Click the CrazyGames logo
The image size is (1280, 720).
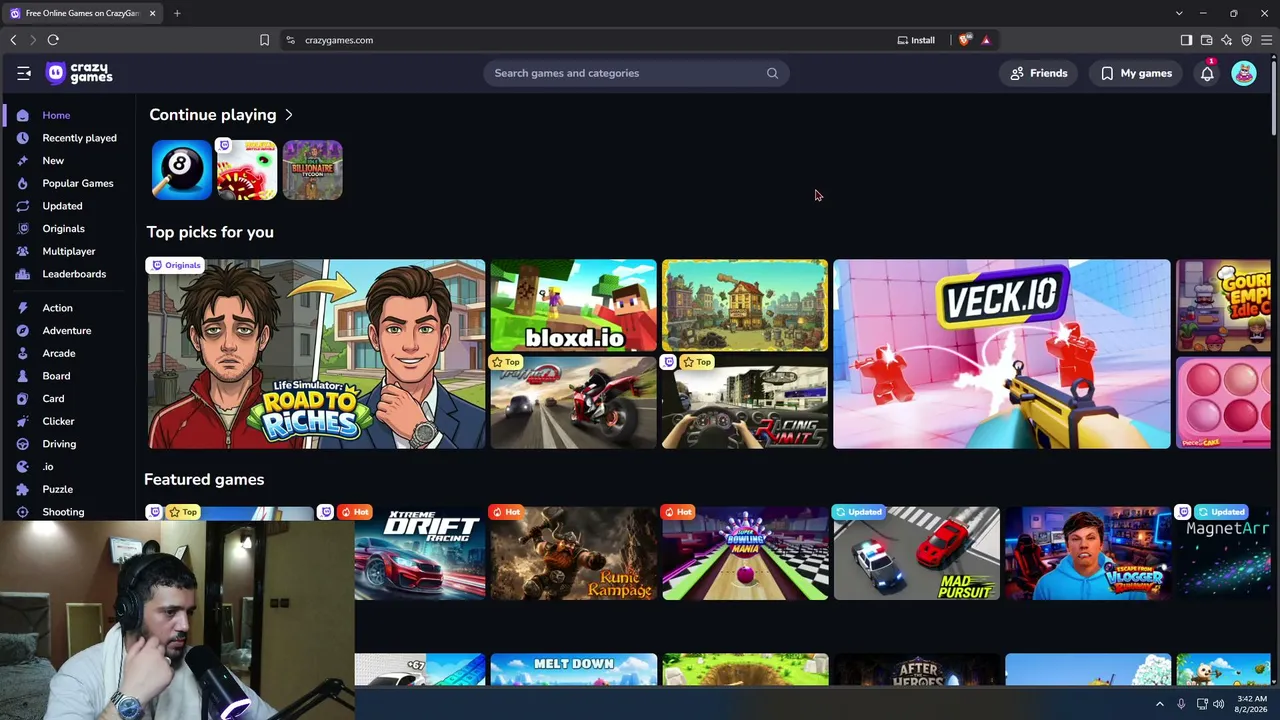click(x=80, y=73)
